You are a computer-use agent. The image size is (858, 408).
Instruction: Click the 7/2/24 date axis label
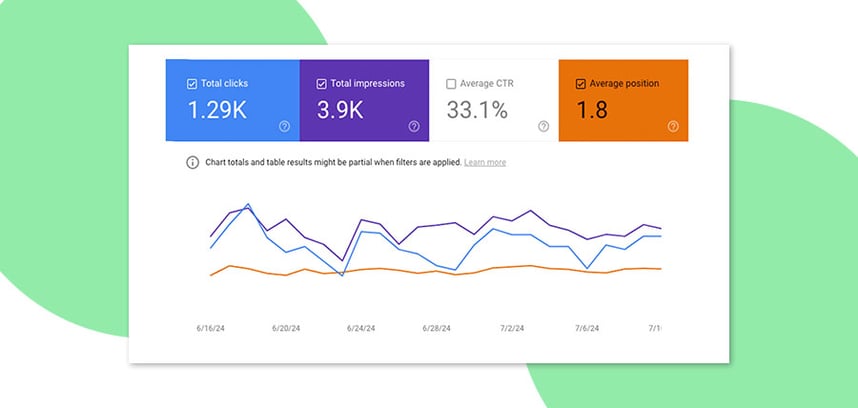512,329
